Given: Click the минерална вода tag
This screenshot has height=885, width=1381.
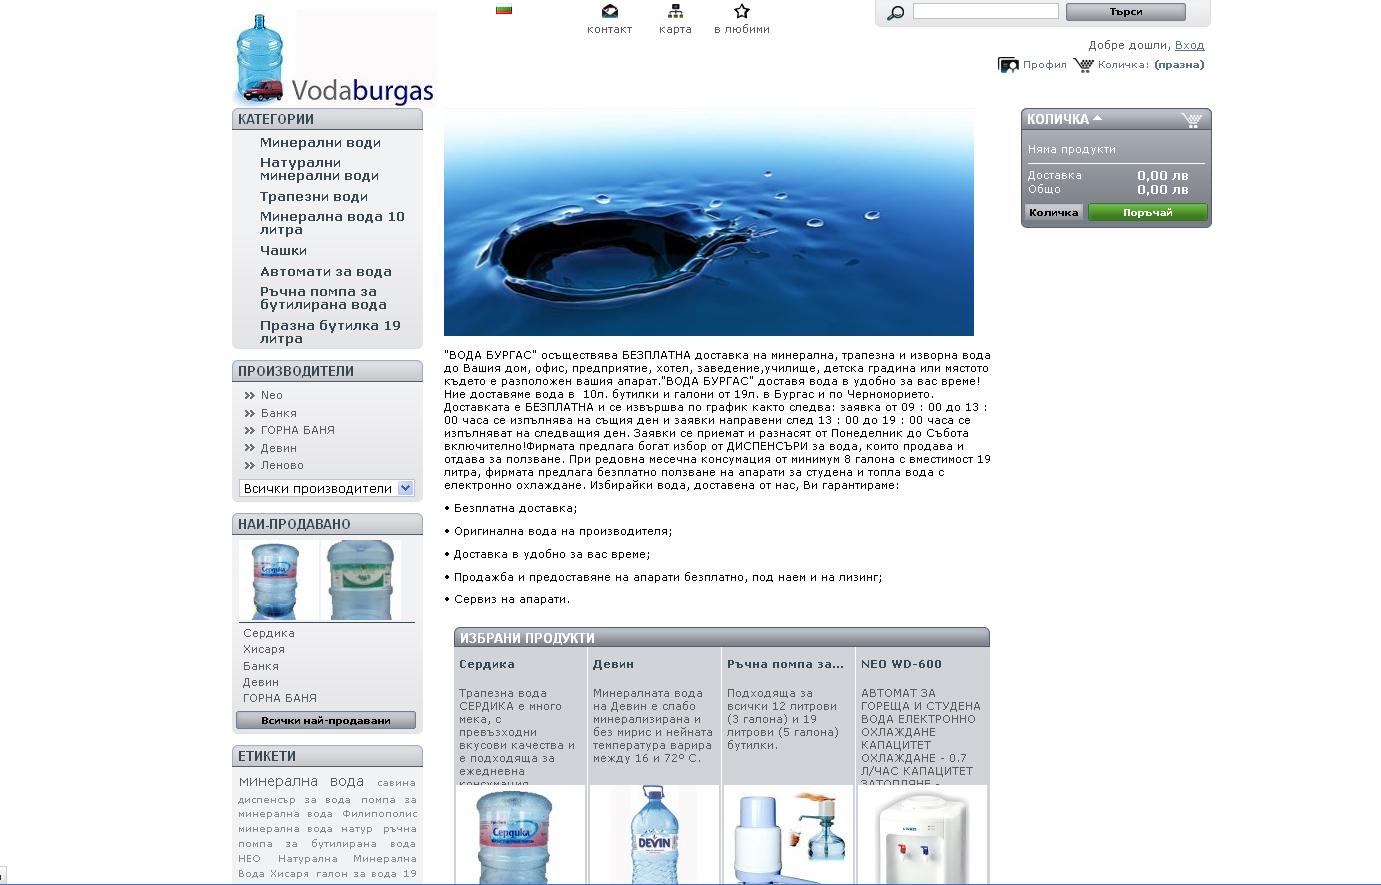Looking at the screenshot, I should click(301, 781).
